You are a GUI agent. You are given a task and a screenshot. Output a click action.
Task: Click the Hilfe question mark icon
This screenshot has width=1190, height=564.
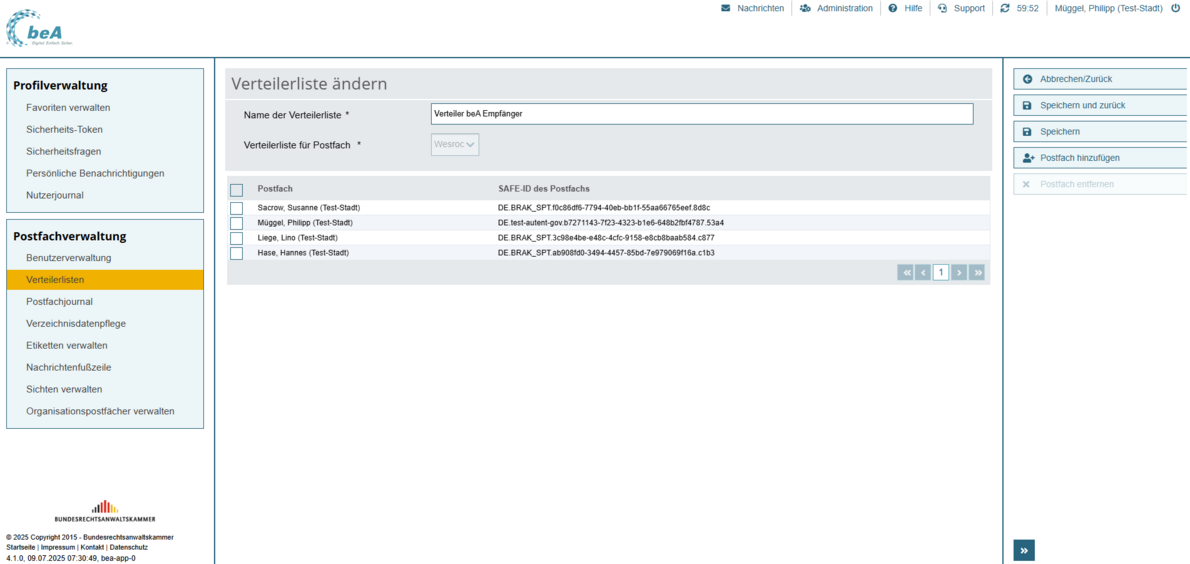pos(893,8)
